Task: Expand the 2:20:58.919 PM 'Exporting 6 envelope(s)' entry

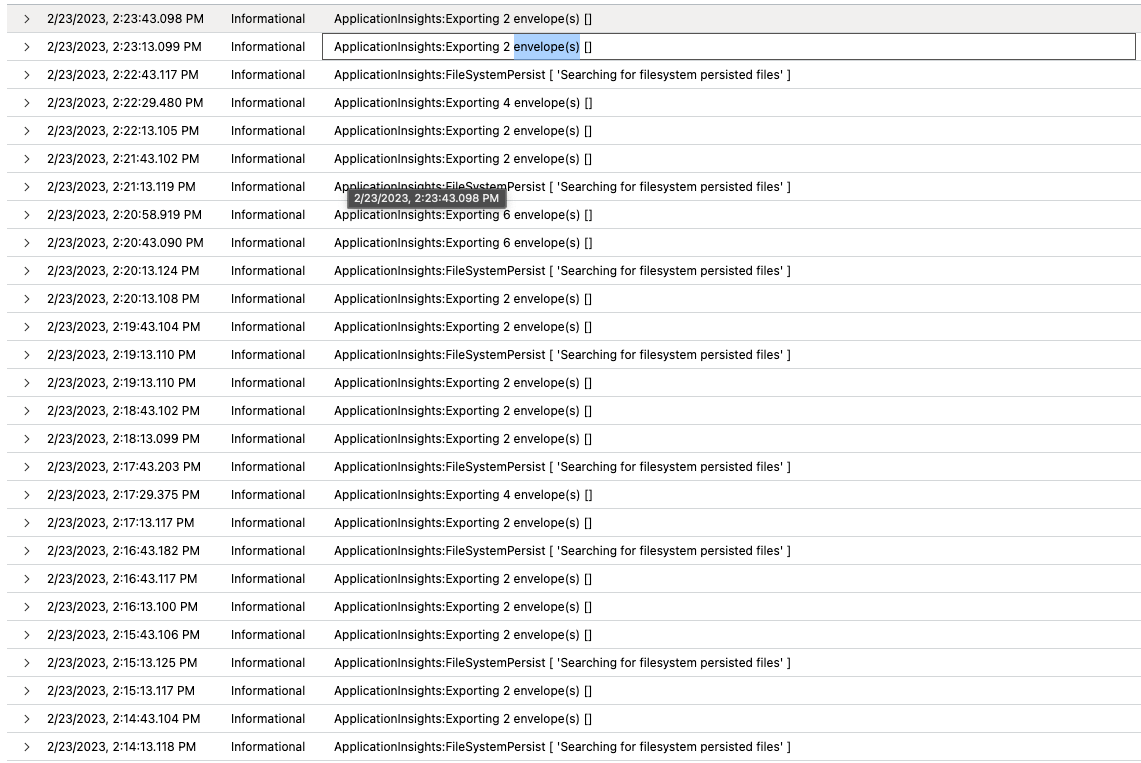Action: pos(27,215)
